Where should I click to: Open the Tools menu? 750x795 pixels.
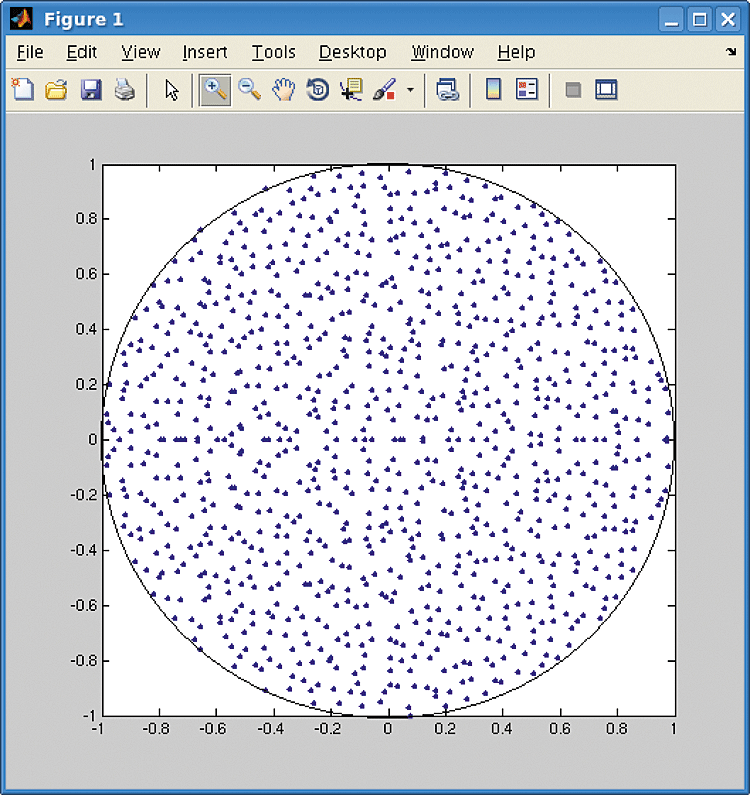273,52
